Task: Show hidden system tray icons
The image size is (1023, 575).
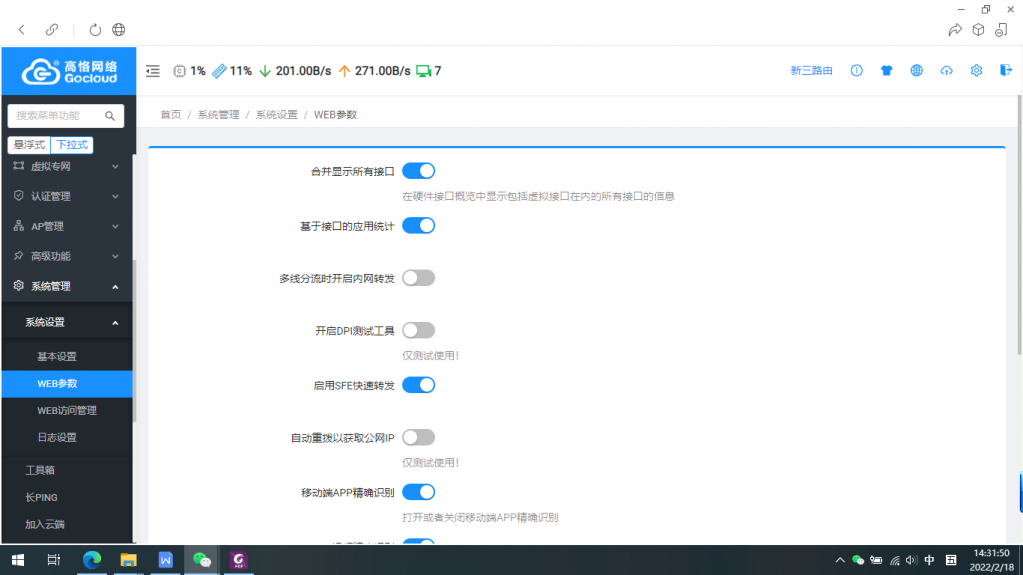Action: coord(840,560)
